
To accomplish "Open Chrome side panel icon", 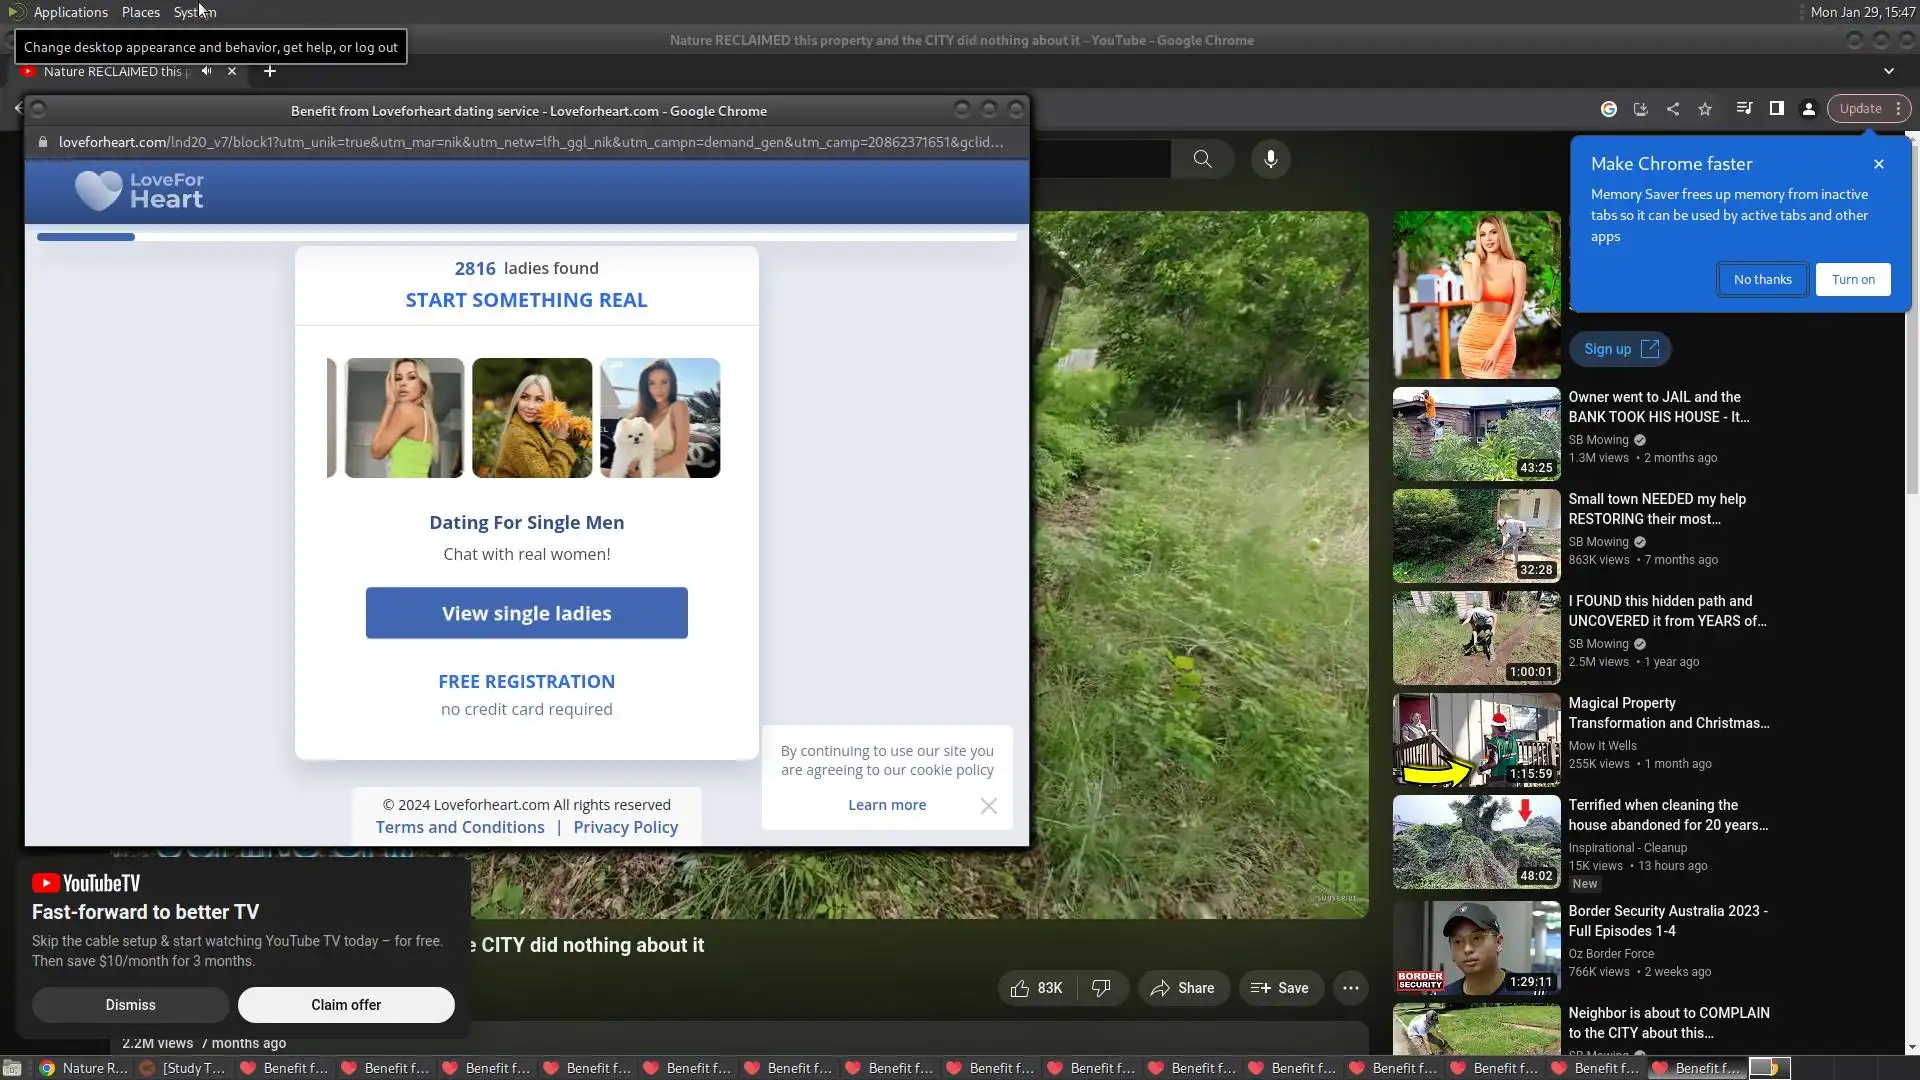I will click(x=1777, y=109).
